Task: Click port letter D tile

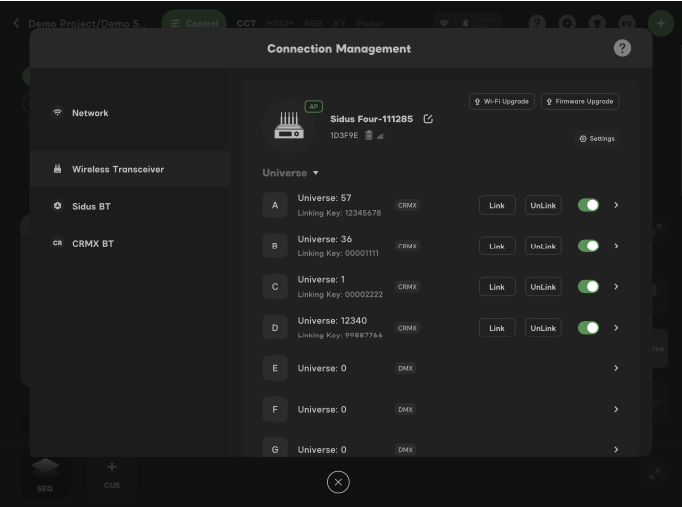Action: tap(275, 328)
